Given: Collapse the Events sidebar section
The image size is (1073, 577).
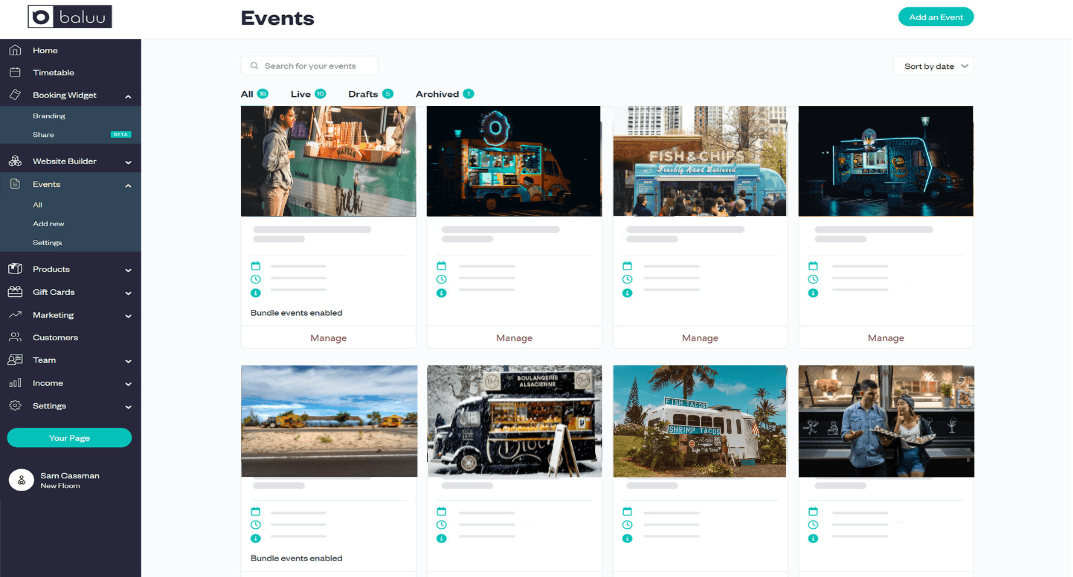Looking at the screenshot, I should pos(128,185).
